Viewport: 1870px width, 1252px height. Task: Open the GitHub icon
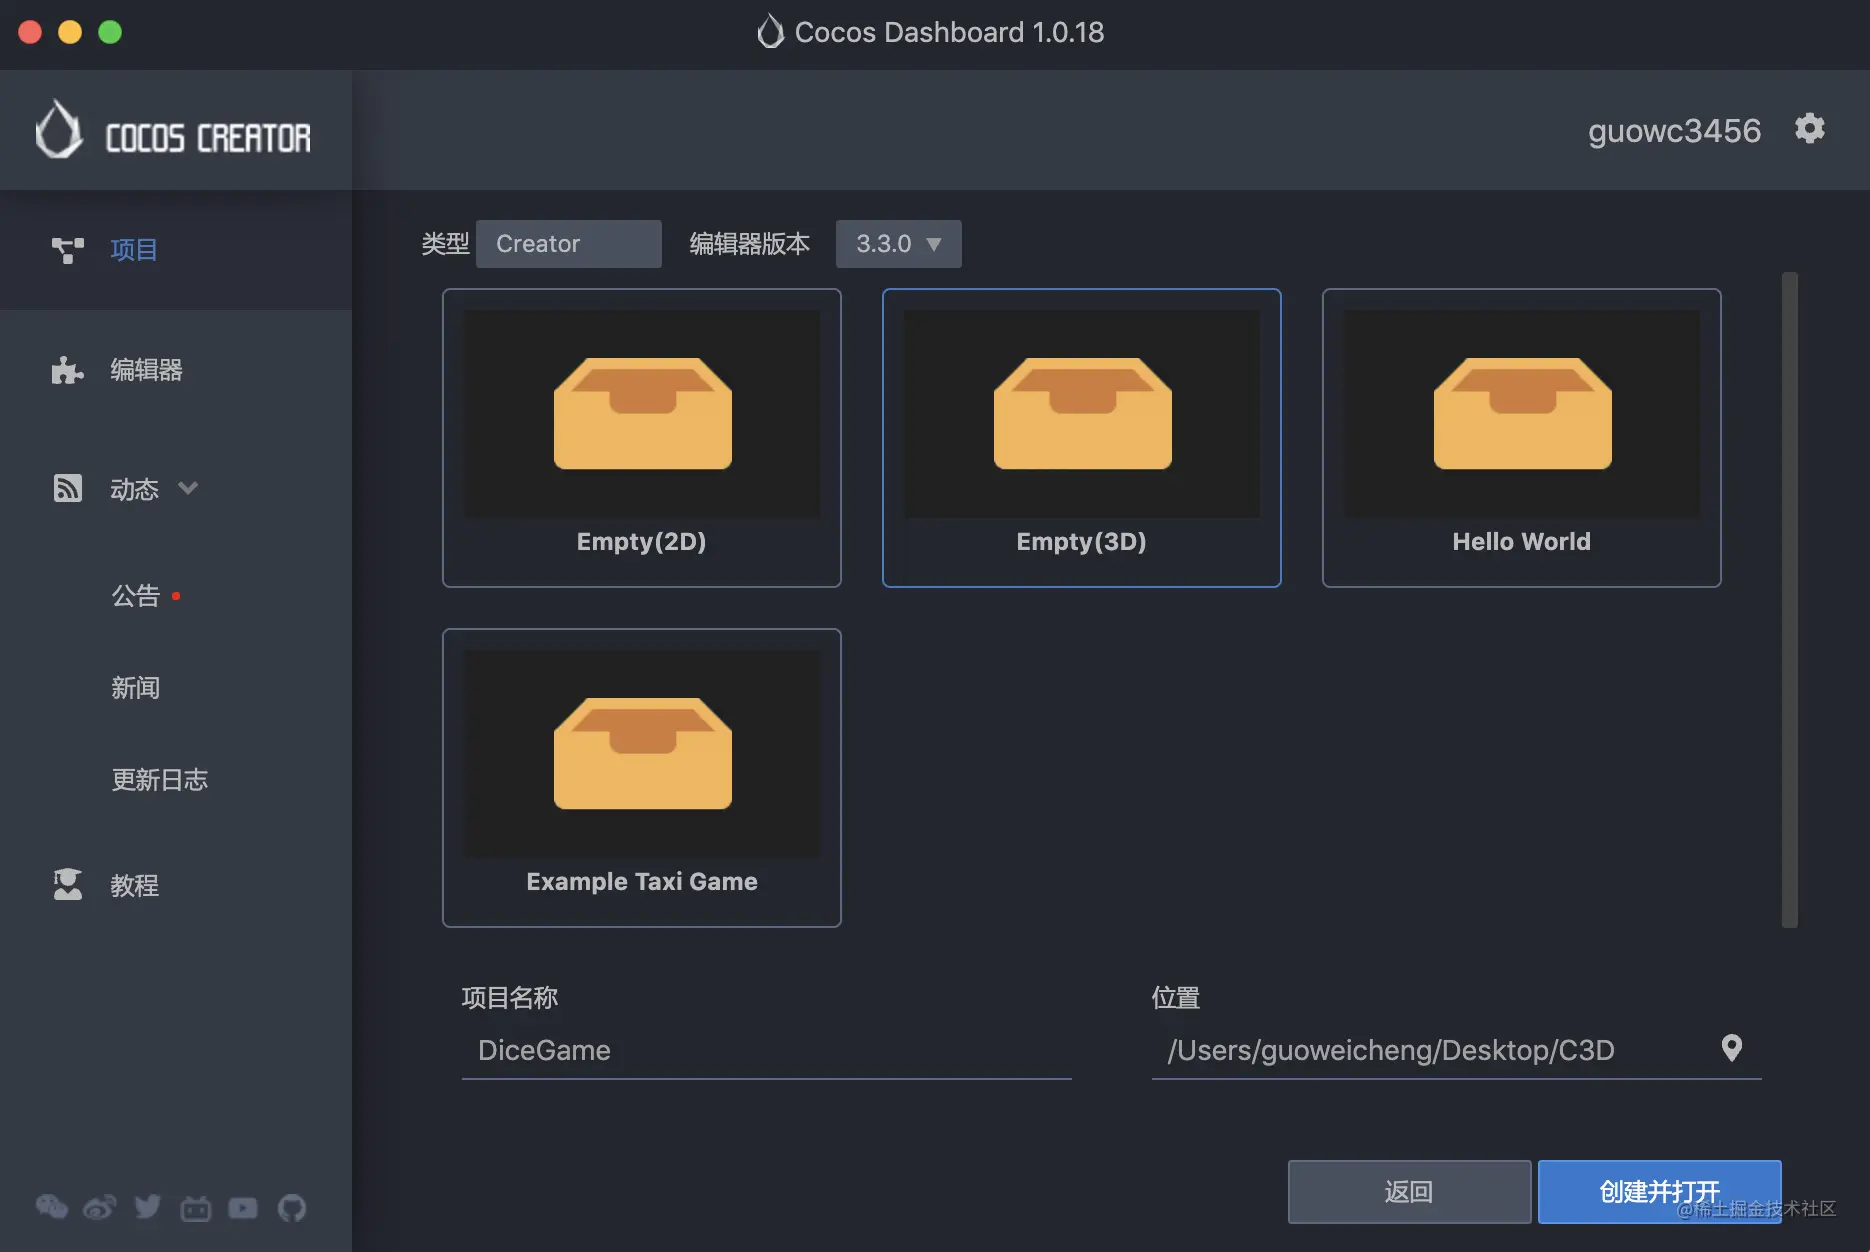click(x=291, y=1208)
